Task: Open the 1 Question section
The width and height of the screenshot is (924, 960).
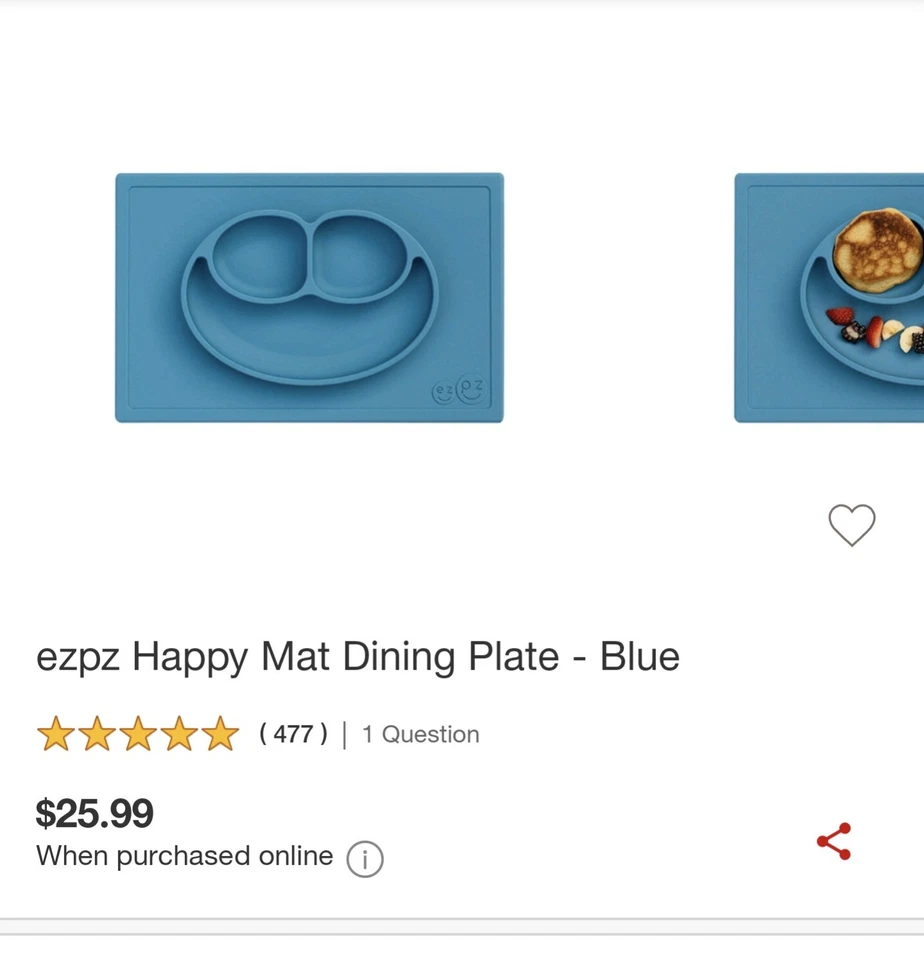Action: (419, 734)
